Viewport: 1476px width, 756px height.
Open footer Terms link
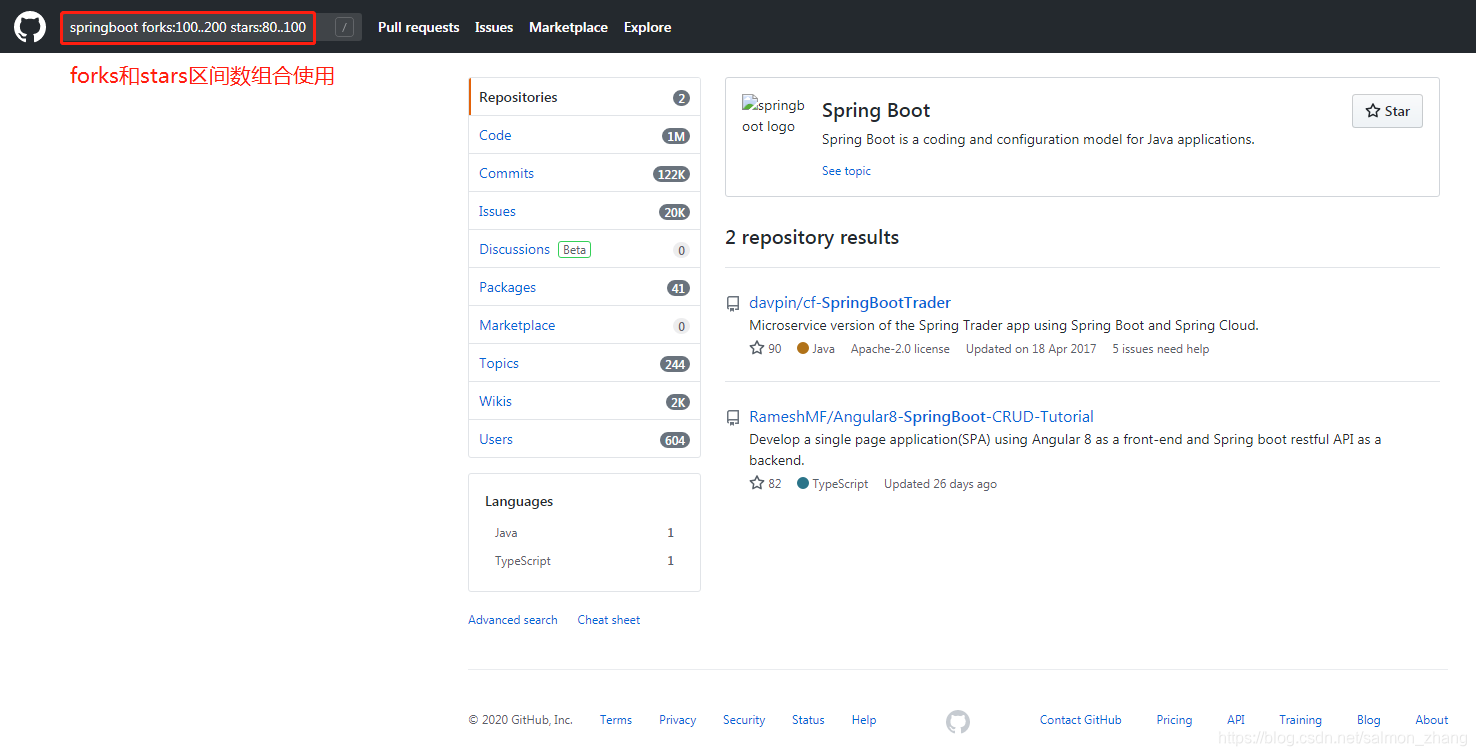(x=616, y=720)
